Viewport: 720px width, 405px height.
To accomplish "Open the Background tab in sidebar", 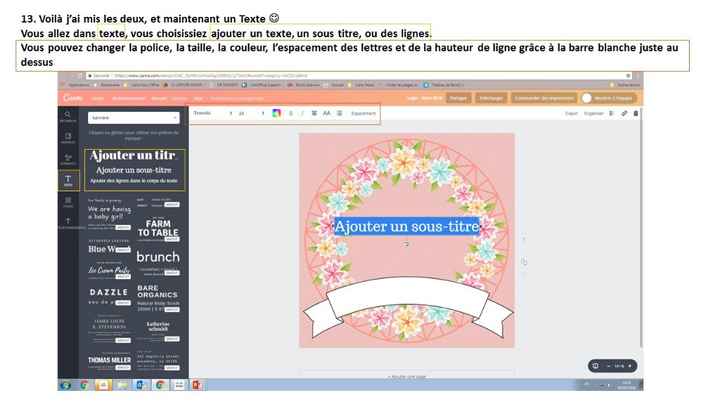I will [68, 202].
